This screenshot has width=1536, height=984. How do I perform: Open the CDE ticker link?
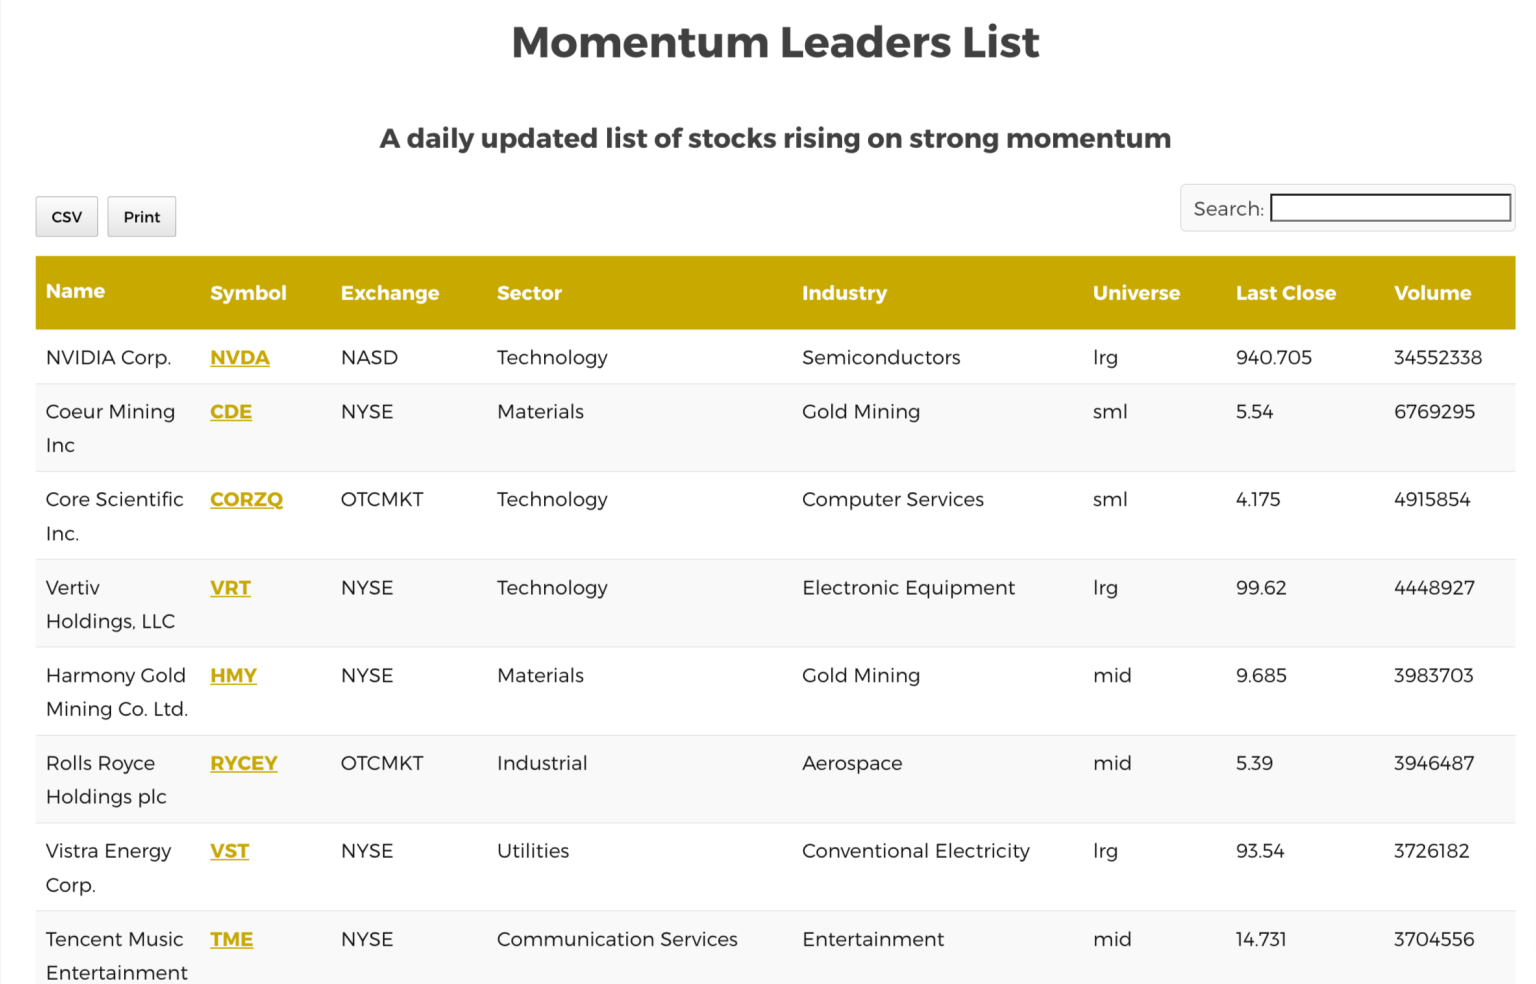[x=230, y=411]
